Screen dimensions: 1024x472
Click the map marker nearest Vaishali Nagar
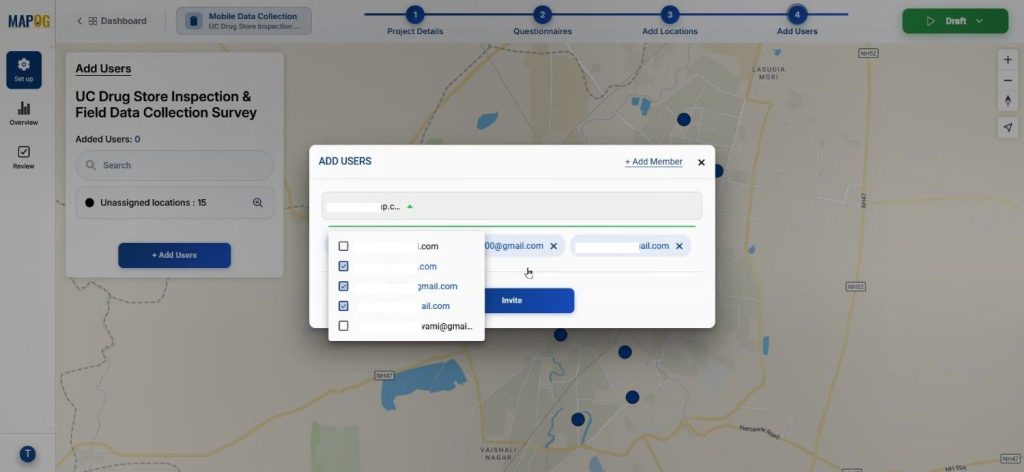(578, 419)
